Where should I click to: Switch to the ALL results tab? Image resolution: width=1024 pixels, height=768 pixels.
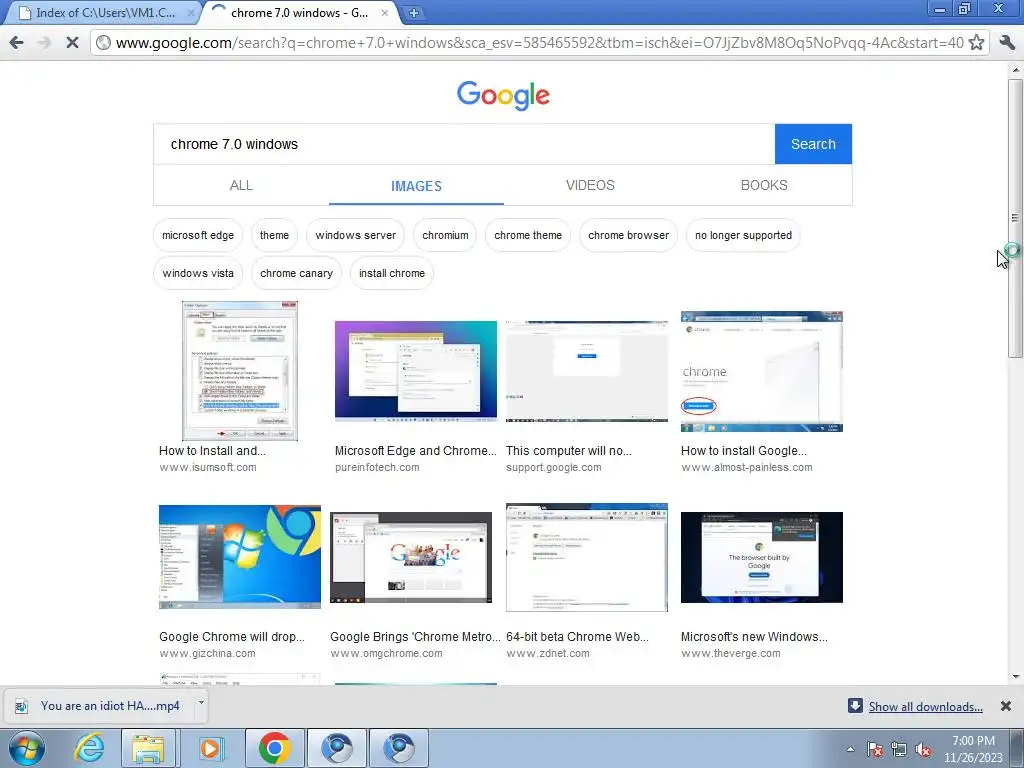pos(241,185)
